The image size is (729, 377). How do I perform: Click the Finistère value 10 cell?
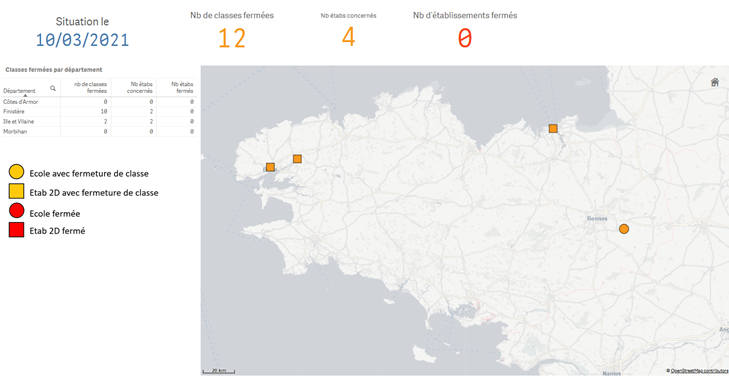coord(86,112)
